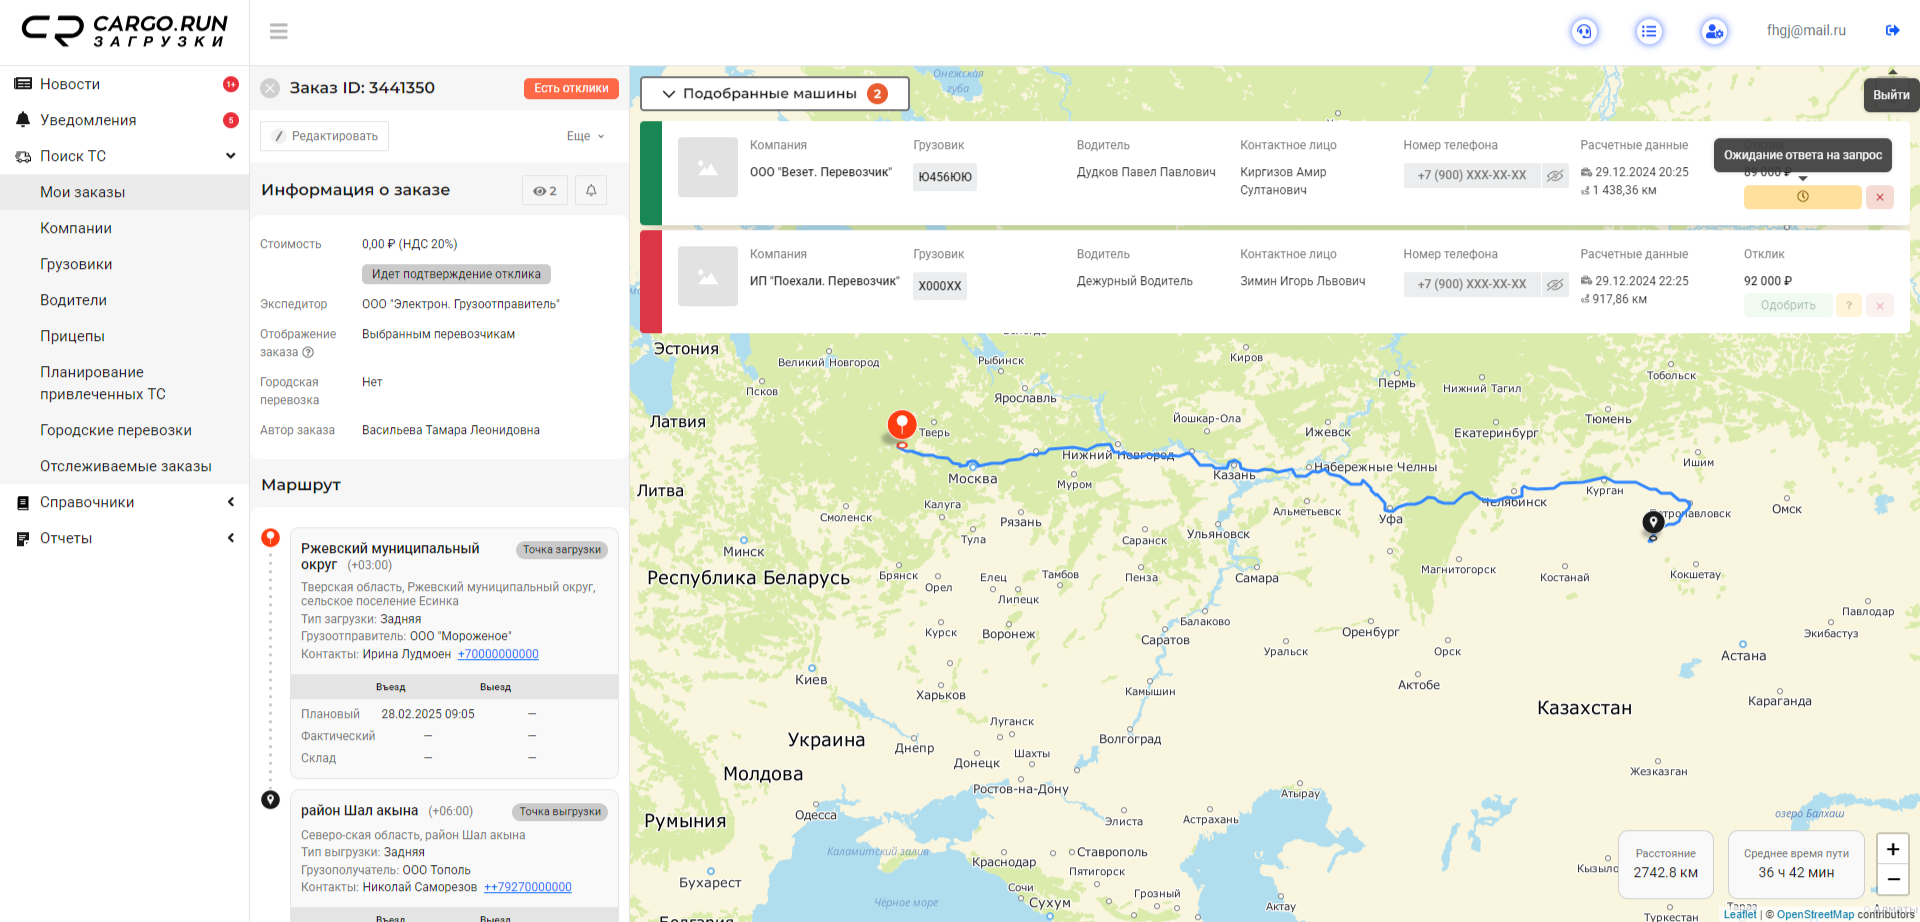Click the yellow waiting clock button

[1802, 197]
